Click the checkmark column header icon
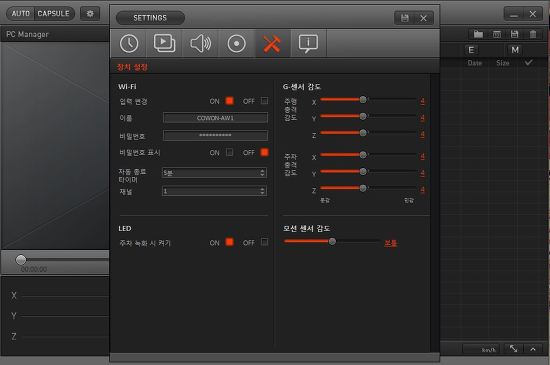The image size is (550, 365). click(x=529, y=63)
